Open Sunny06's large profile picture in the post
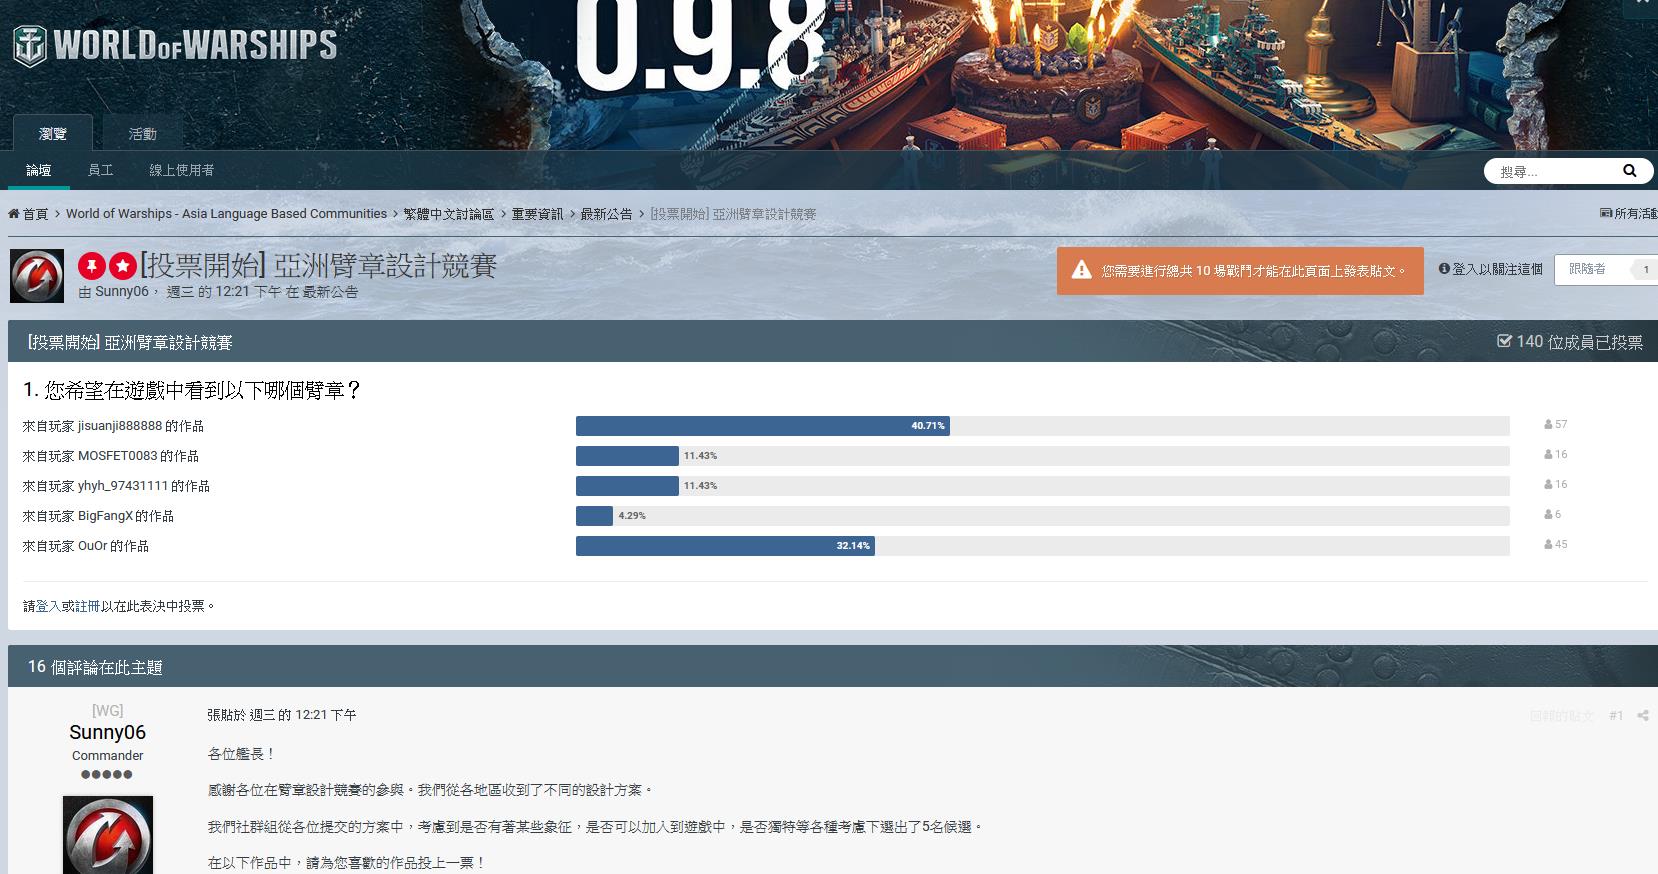This screenshot has height=874, width=1658. tap(108, 835)
